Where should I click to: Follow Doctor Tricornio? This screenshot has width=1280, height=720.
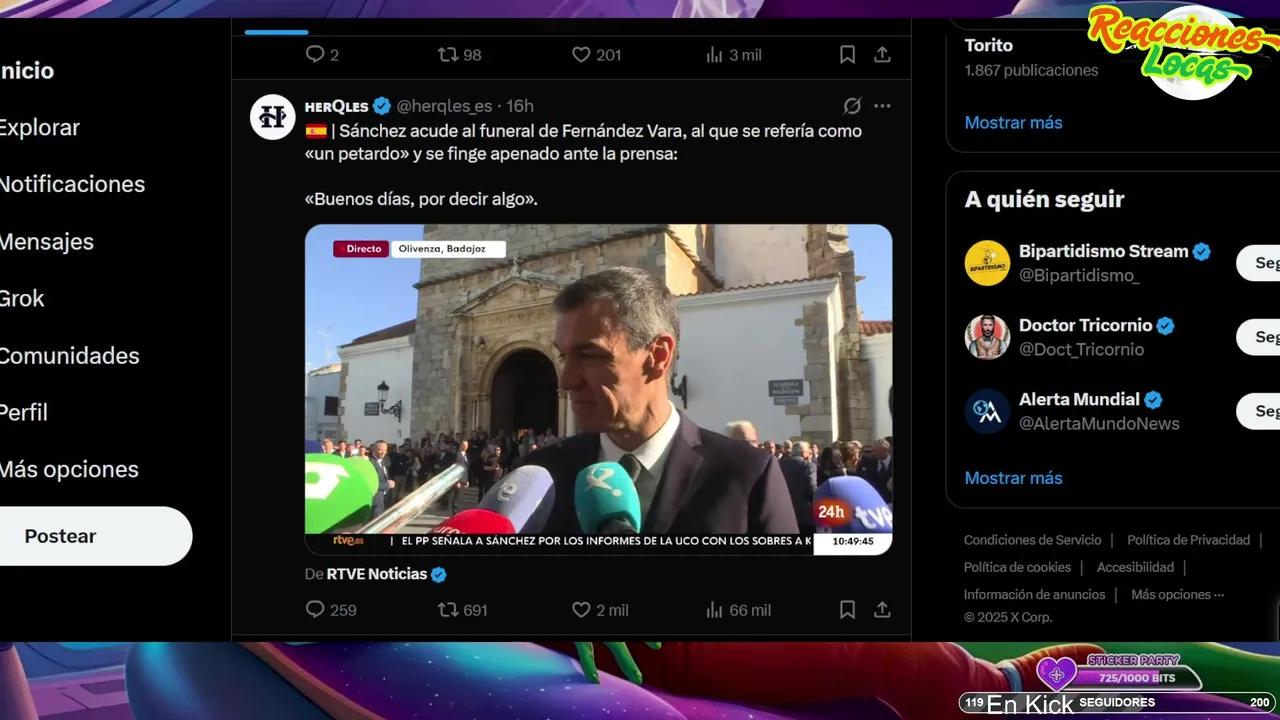pyautogui.click(x=1260, y=337)
